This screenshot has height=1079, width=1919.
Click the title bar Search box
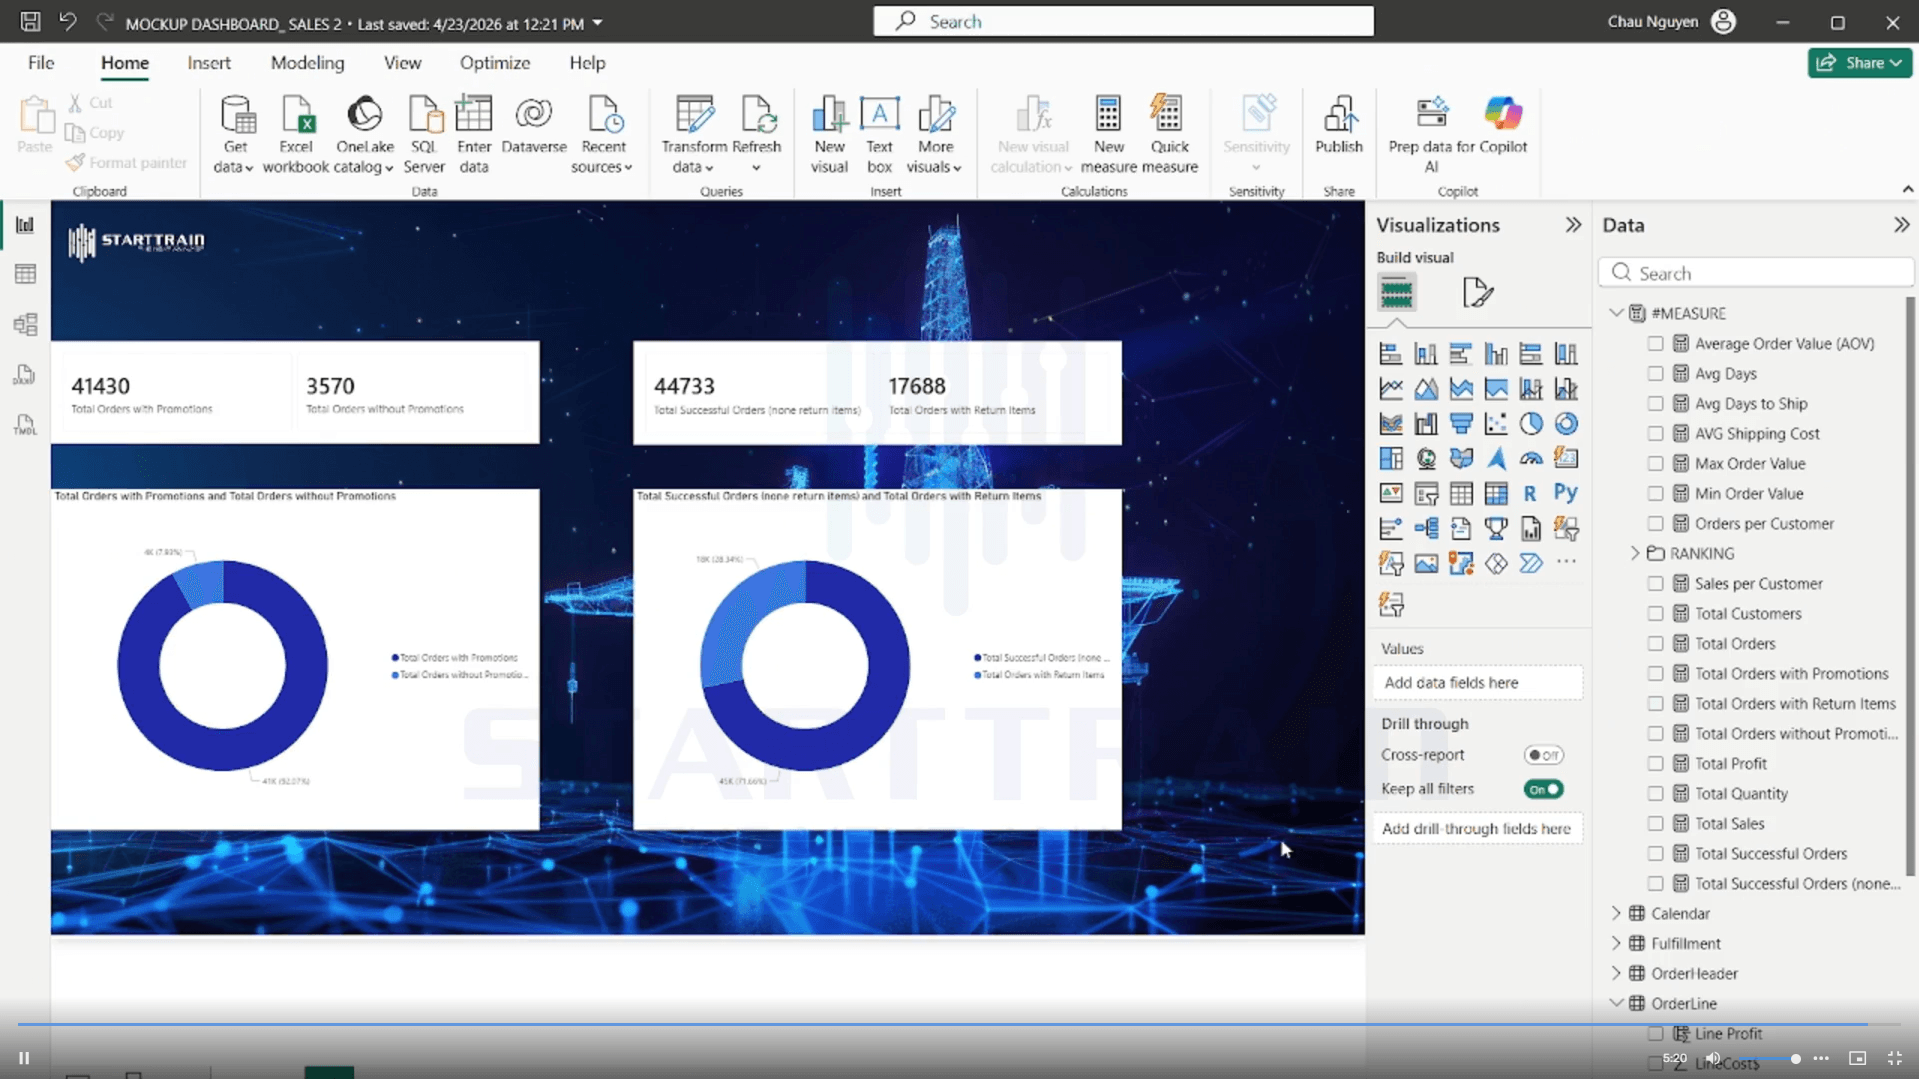[x=1123, y=21]
